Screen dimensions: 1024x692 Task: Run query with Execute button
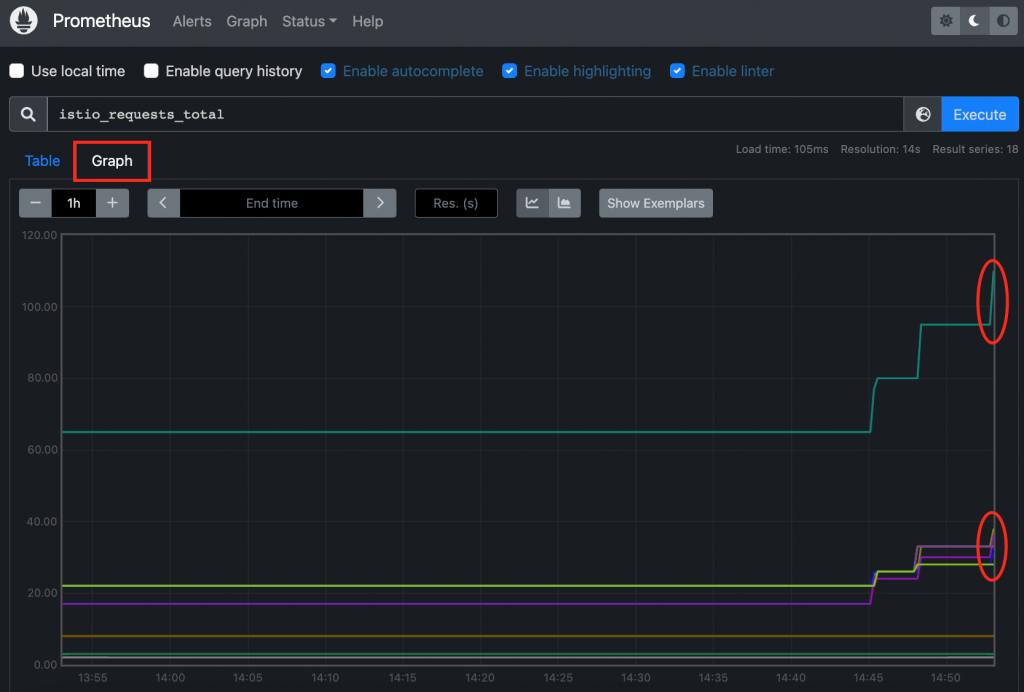(x=980, y=114)
